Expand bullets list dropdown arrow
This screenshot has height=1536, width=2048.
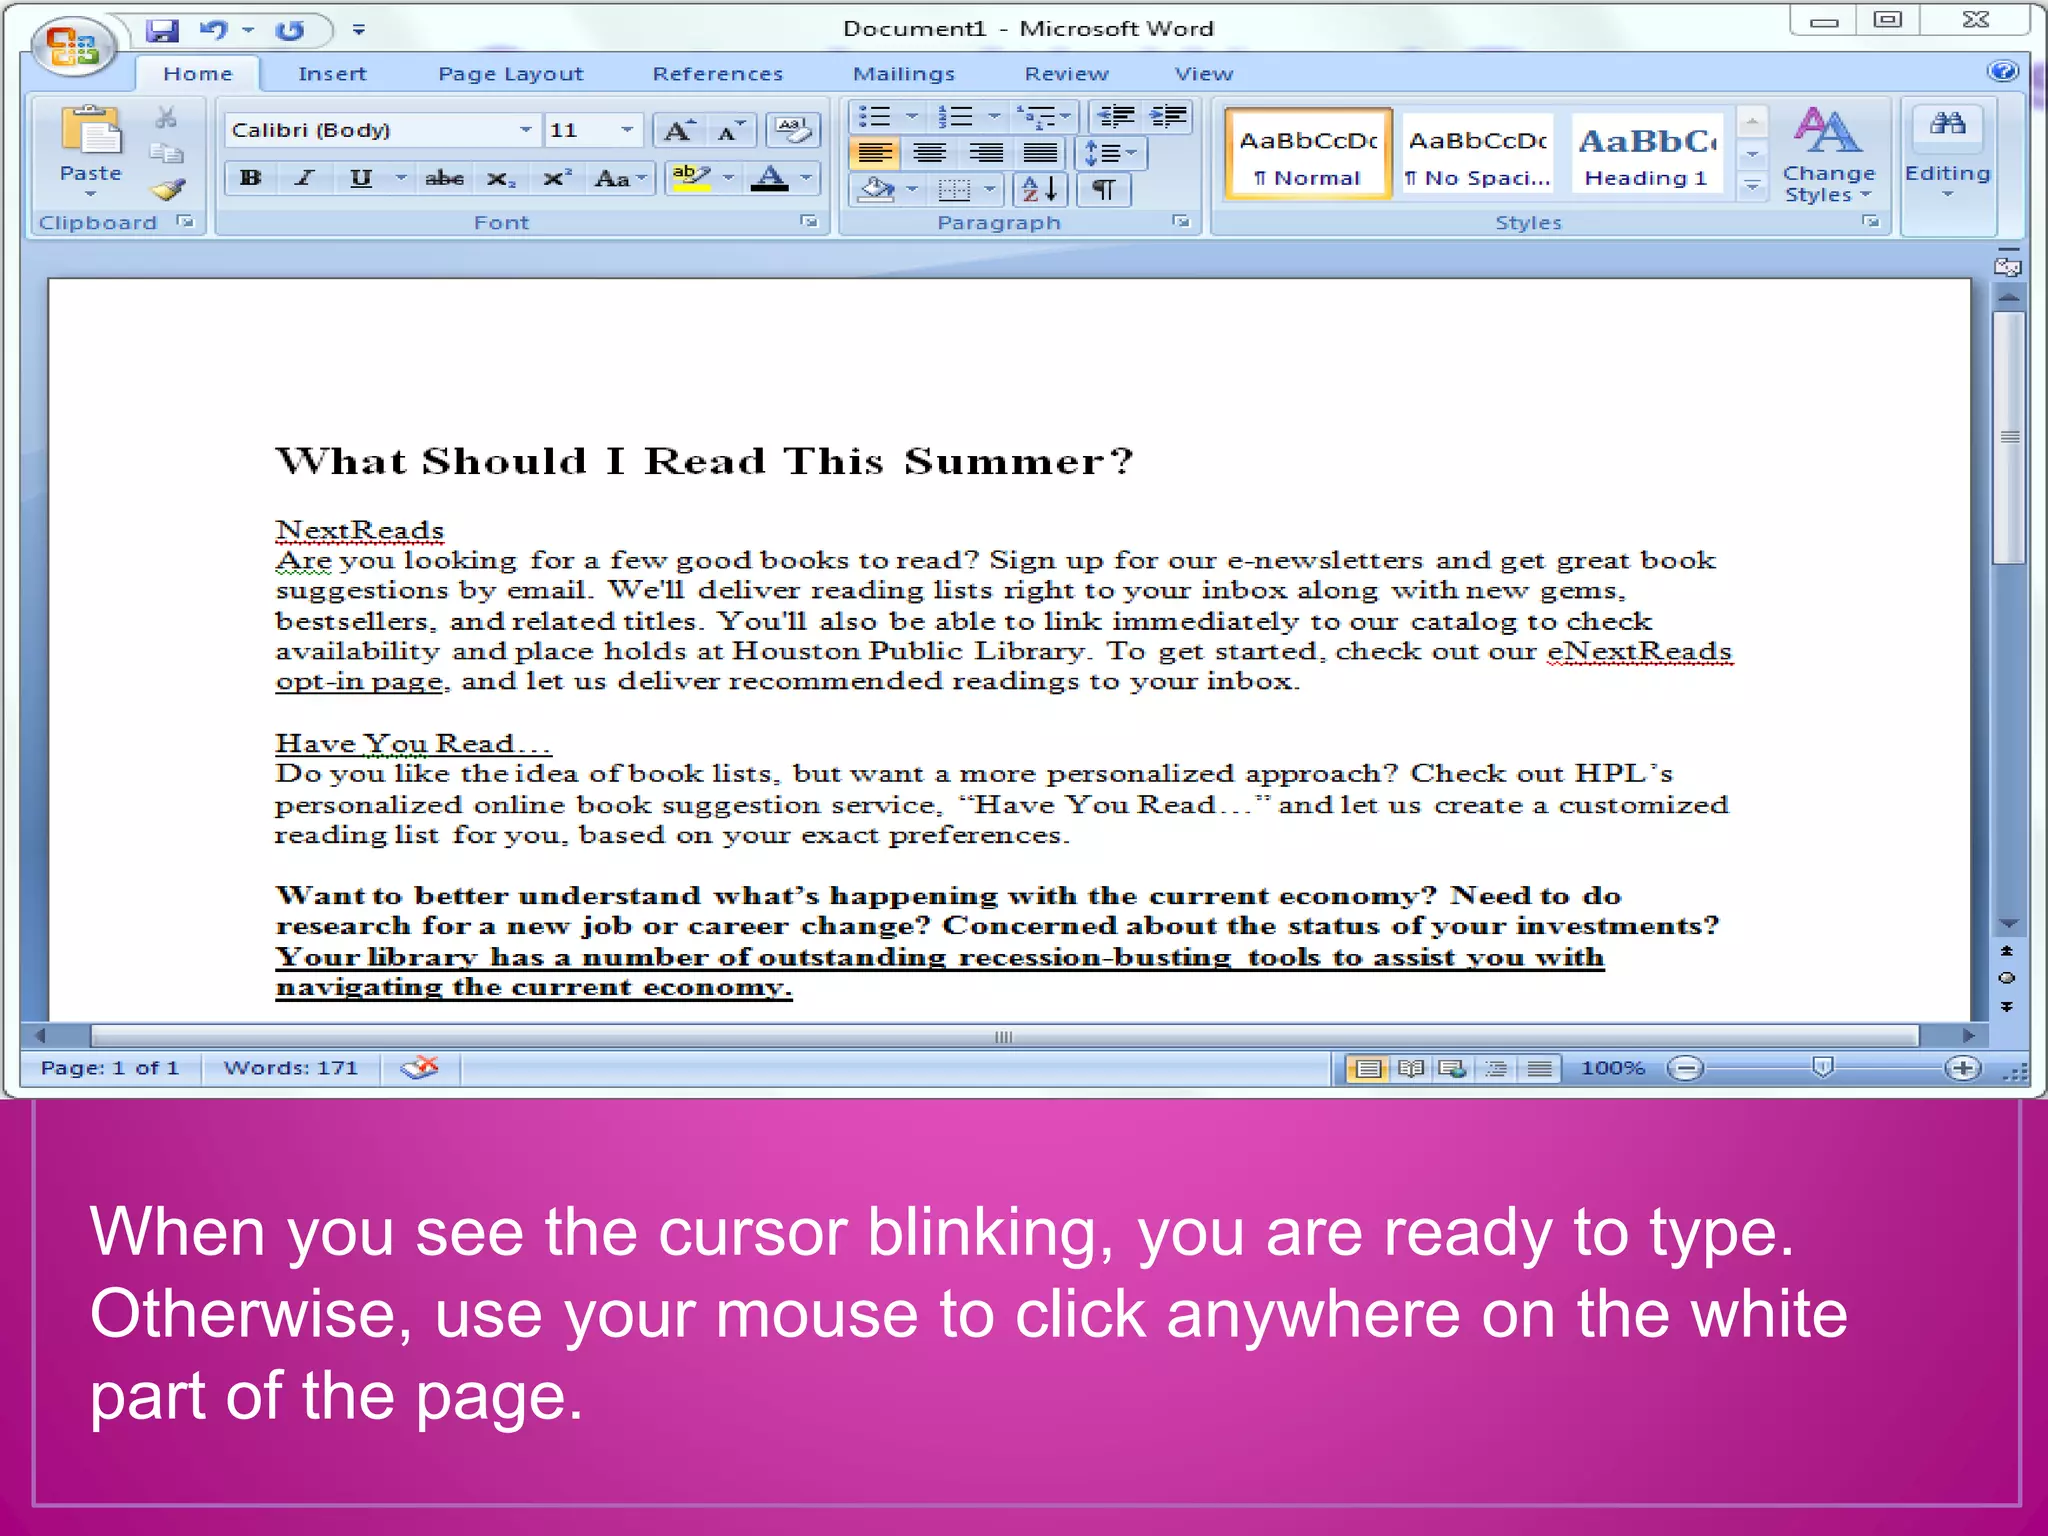click(x=911, y=117)
